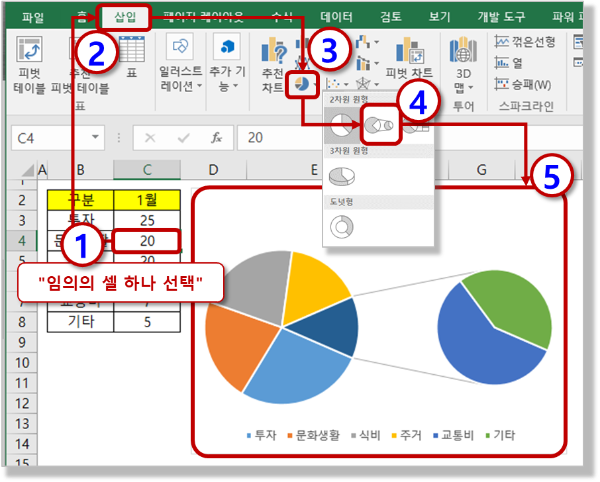Insert a 승패(W) sparkline
This screenshot has width=600, height=482.
[x=523, y=84]
